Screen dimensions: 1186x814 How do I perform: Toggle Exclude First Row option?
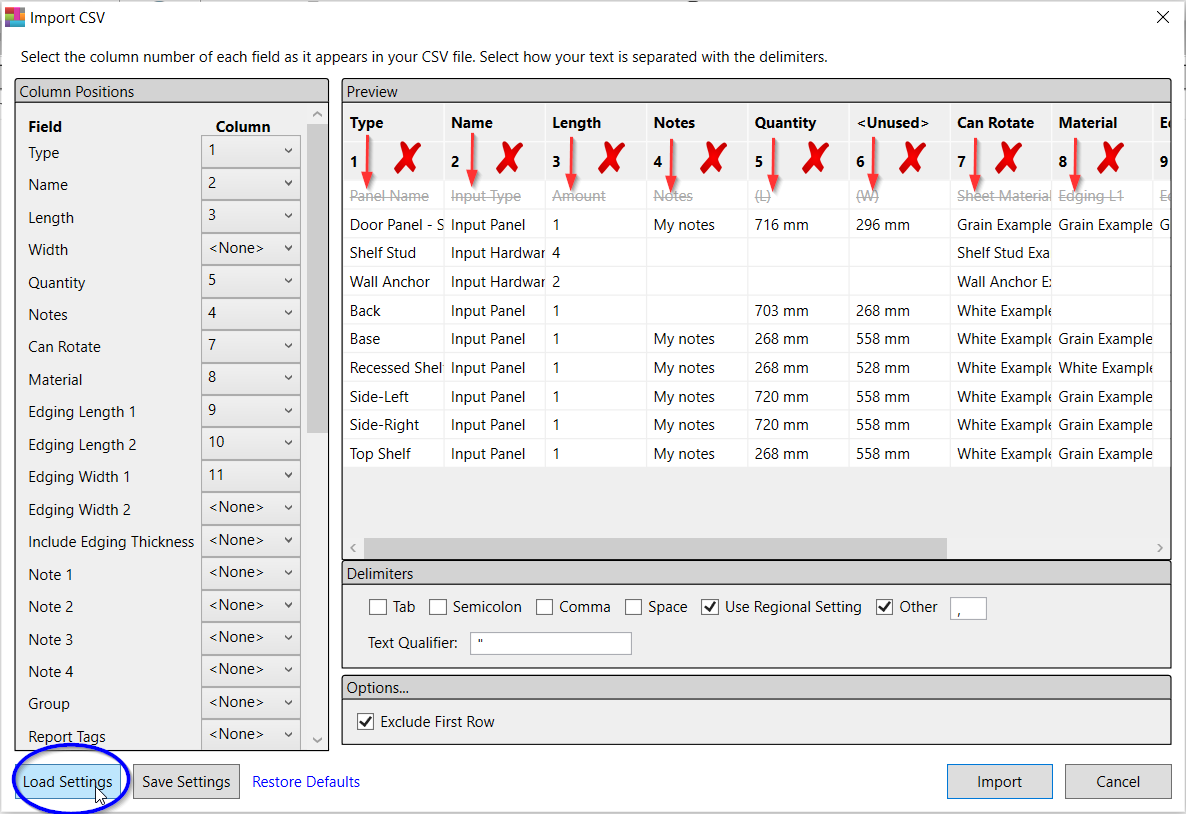click(x=365, y=722)
